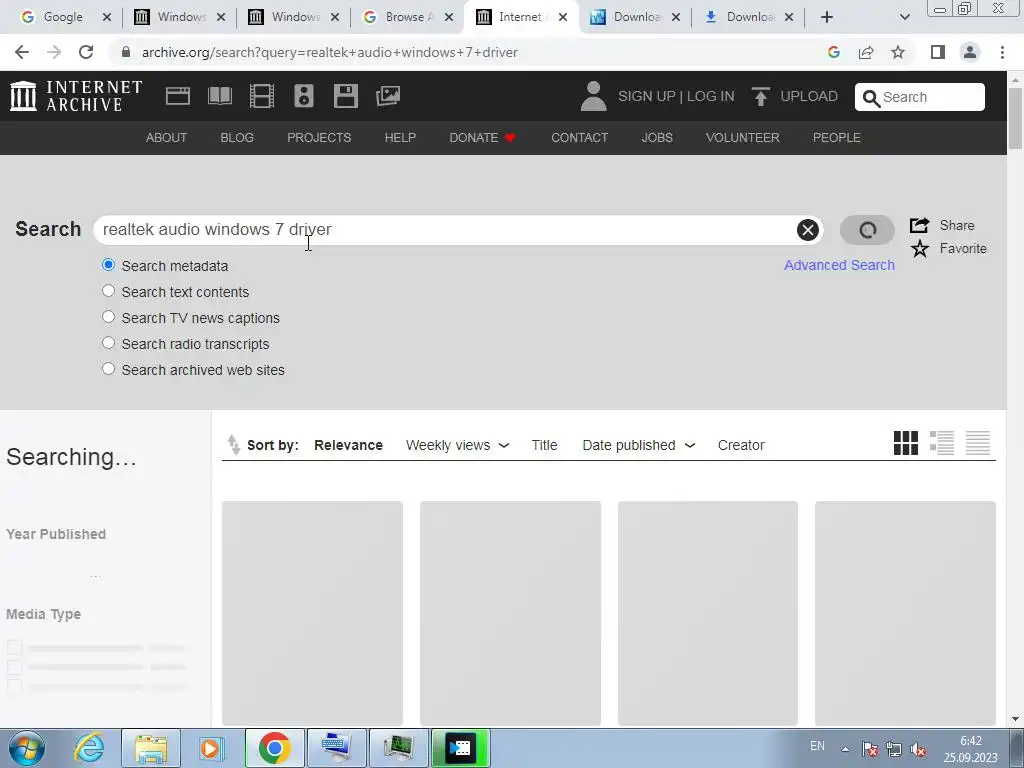
Task: Clear the search query with X button
Action: pyautogui.click(x=808, y=230)
